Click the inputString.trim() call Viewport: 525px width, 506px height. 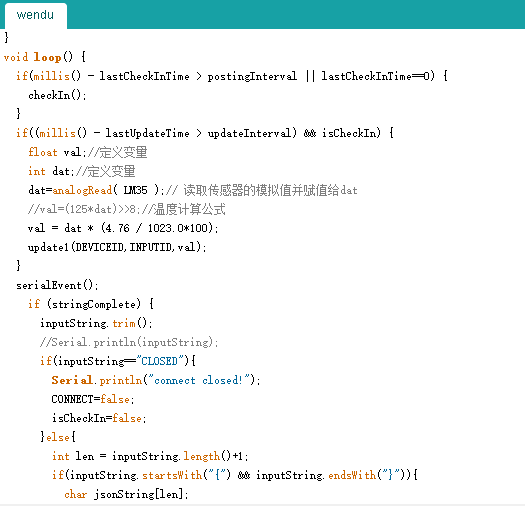(x=96, y=323)
